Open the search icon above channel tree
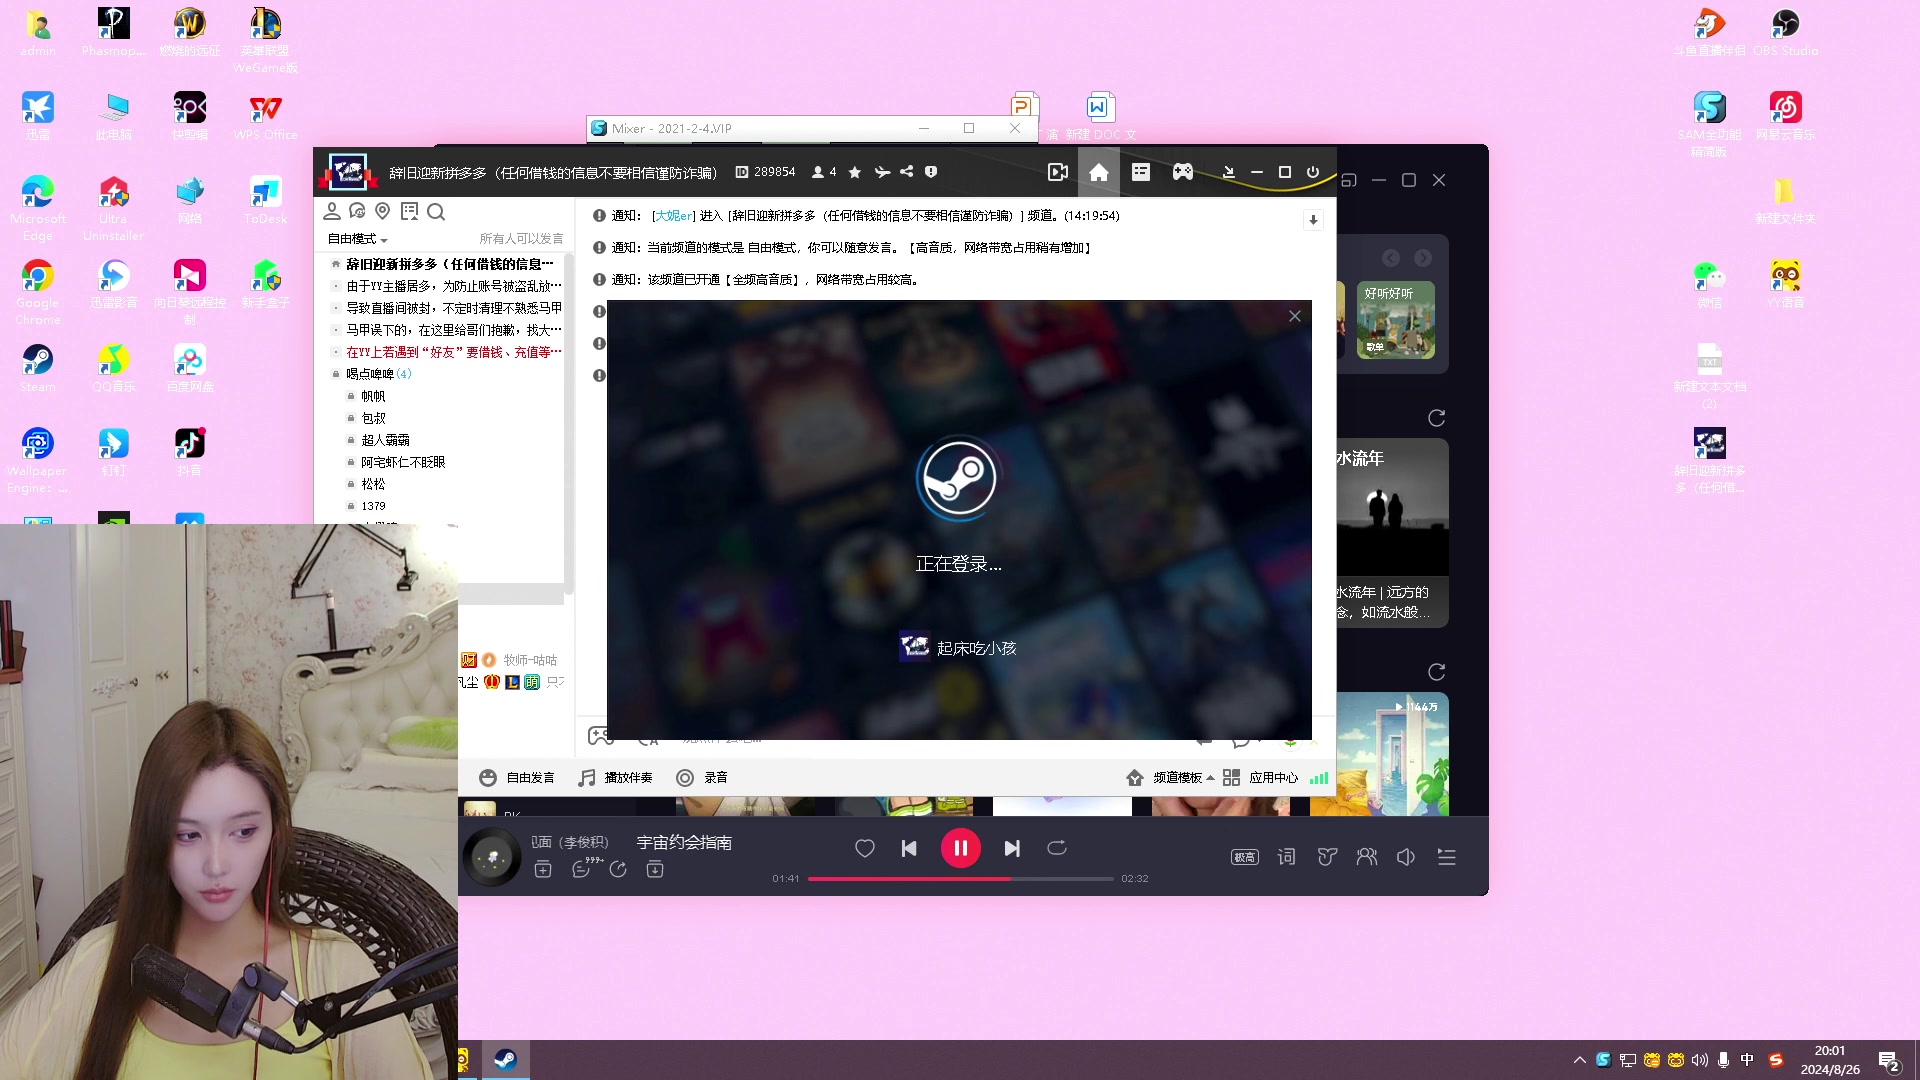 point(436,211)
